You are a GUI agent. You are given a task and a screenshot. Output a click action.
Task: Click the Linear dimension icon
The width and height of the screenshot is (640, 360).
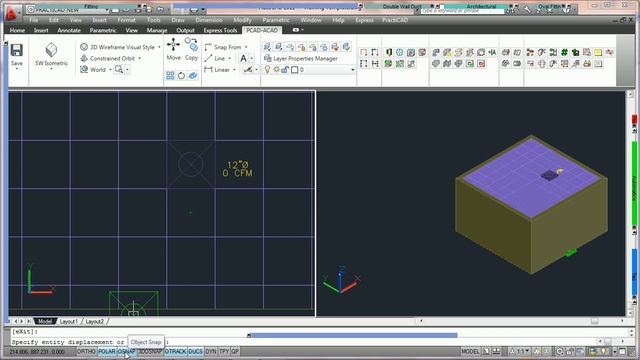[x=209, y=69]
